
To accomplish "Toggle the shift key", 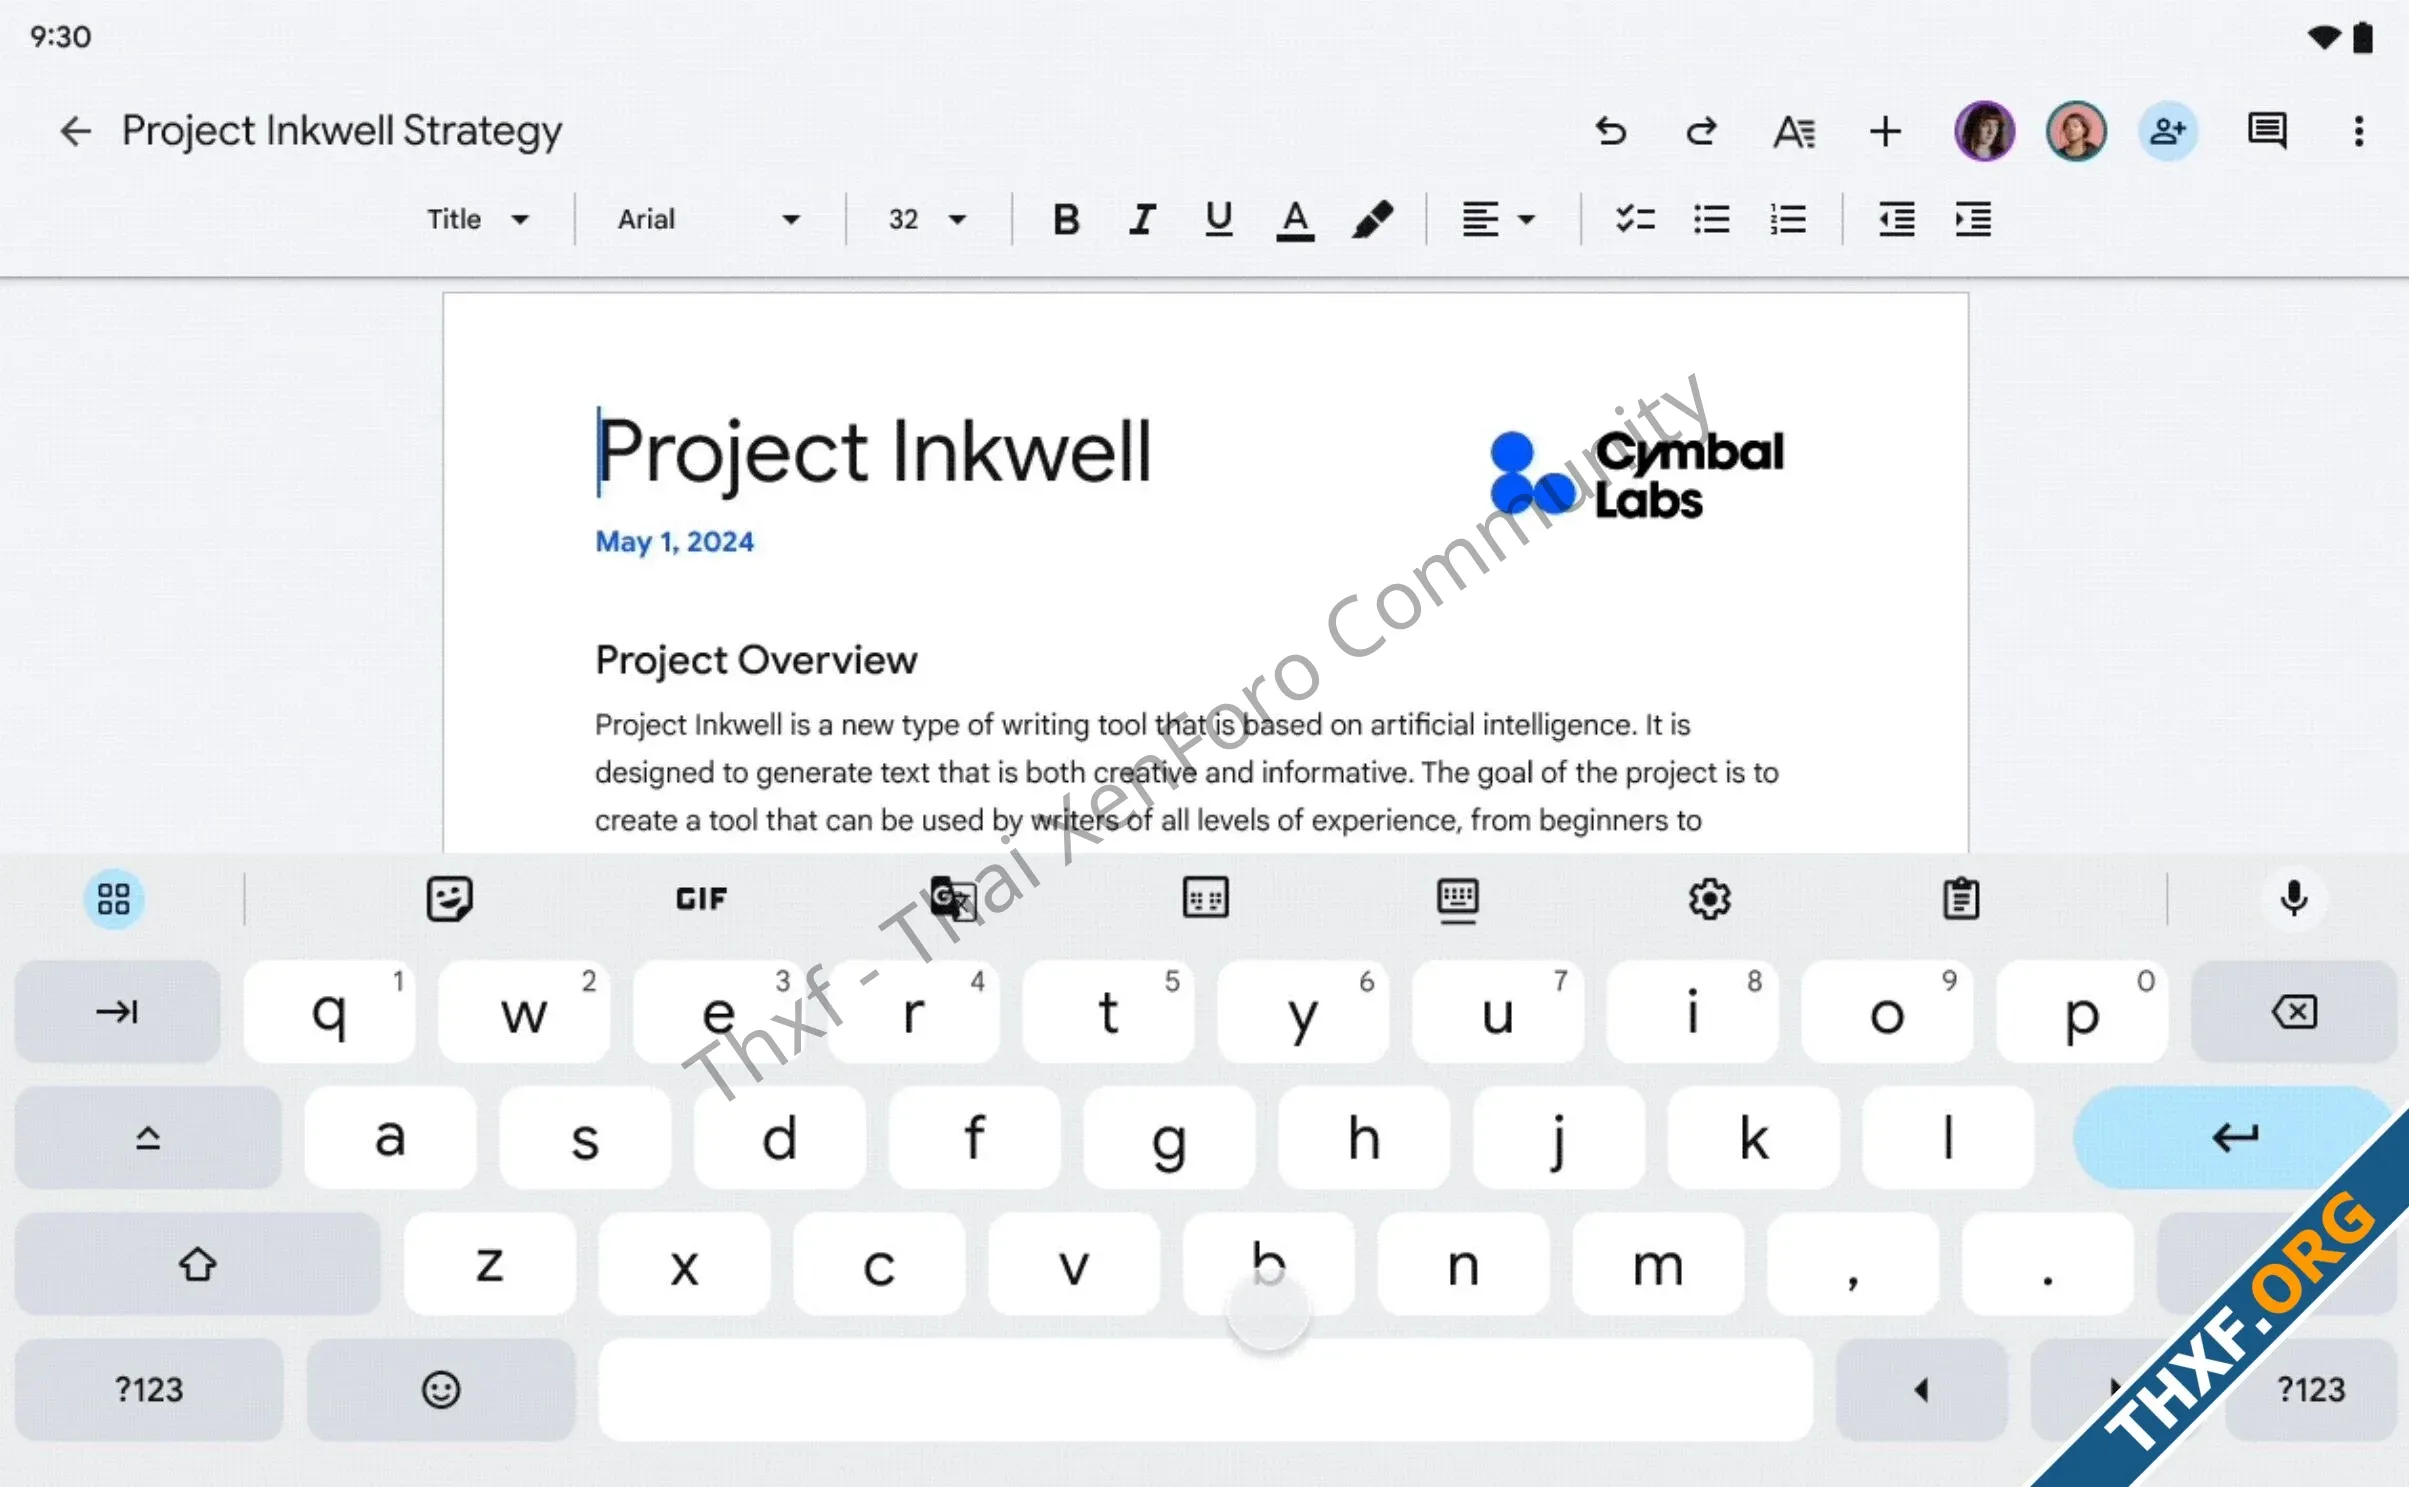I will point(197,1263).
